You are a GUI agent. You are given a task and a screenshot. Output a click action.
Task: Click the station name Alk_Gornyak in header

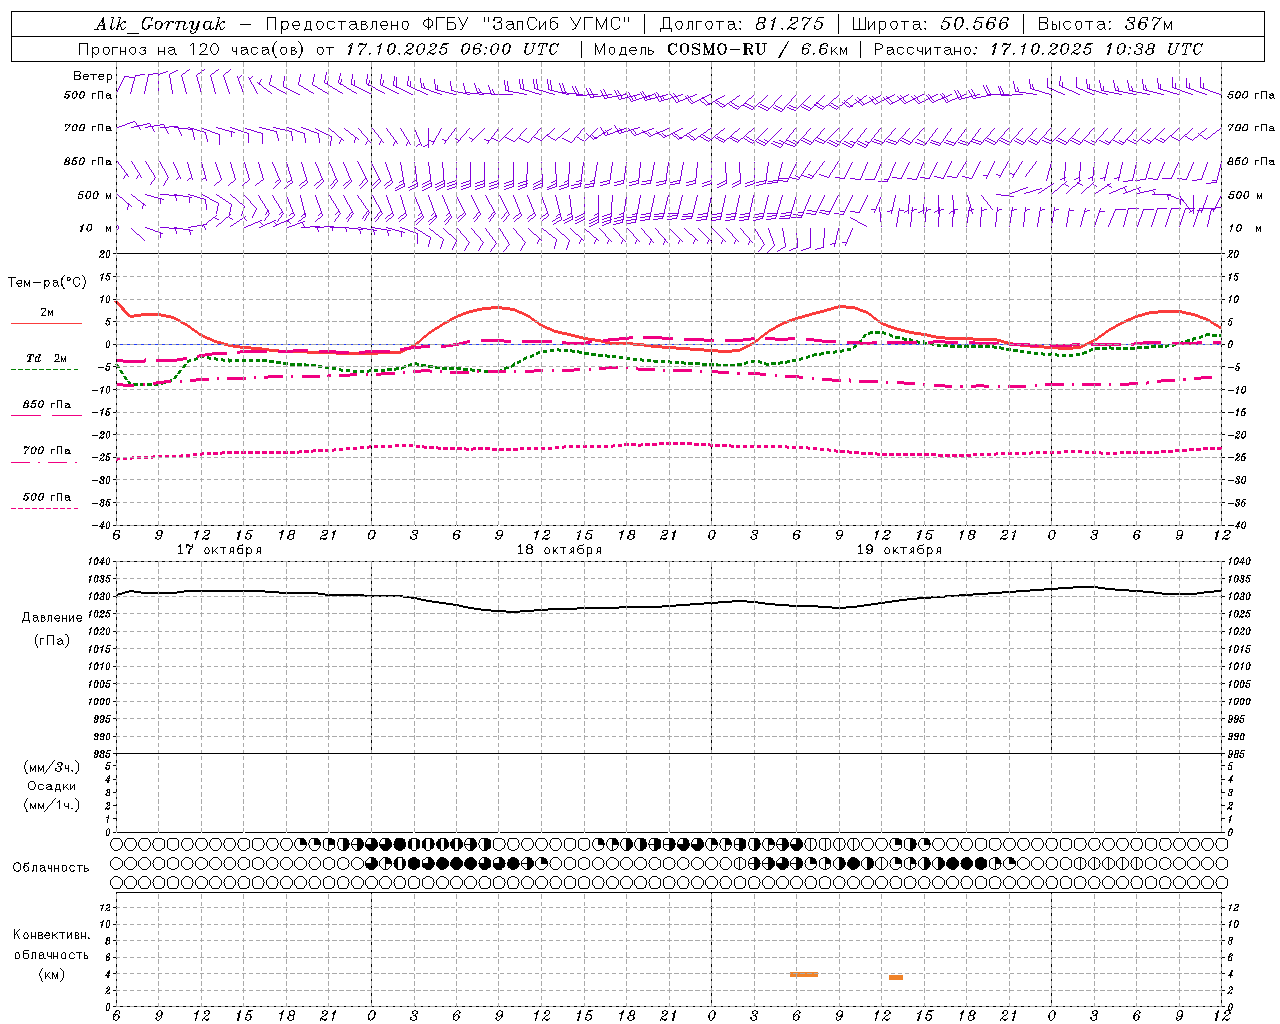[160, 24]
